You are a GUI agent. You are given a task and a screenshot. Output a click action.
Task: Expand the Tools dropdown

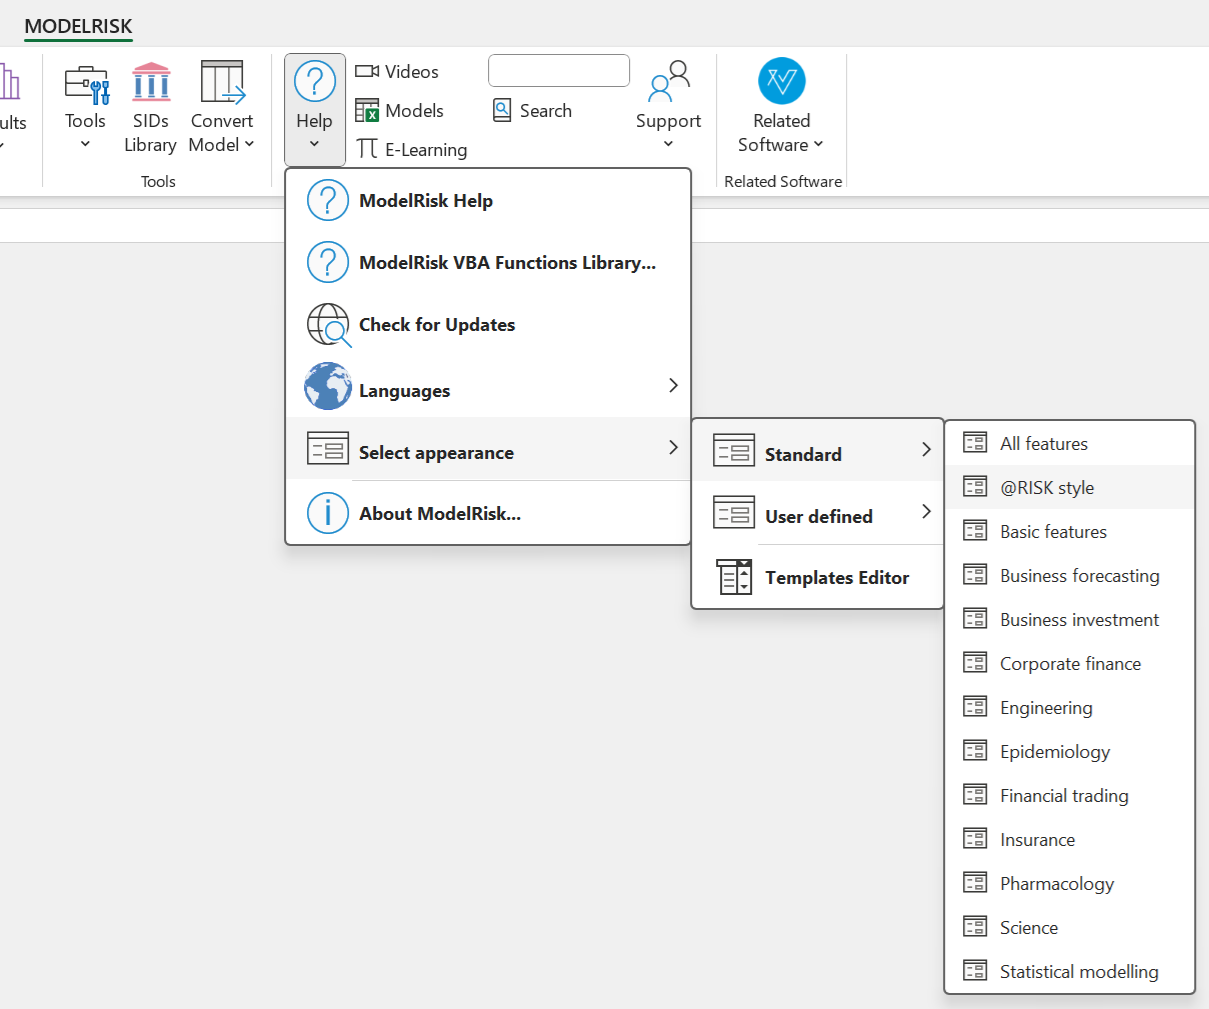point(85,104)
